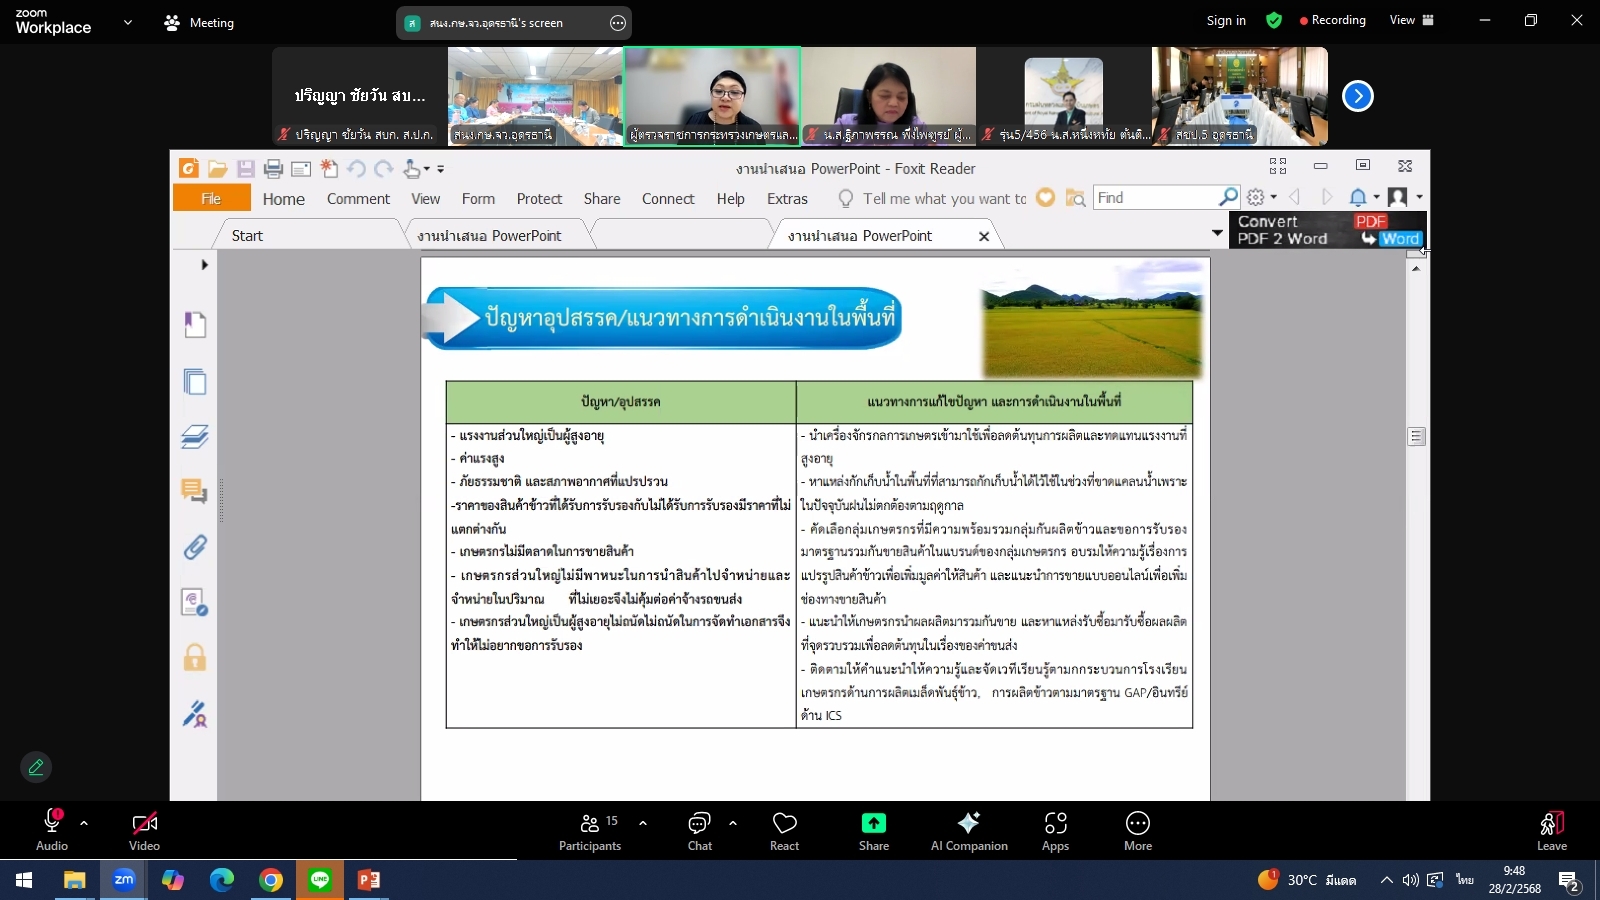Switch to the Home ribbon tab
This screenshot has width=1600, height=900.
pos(284,199)
